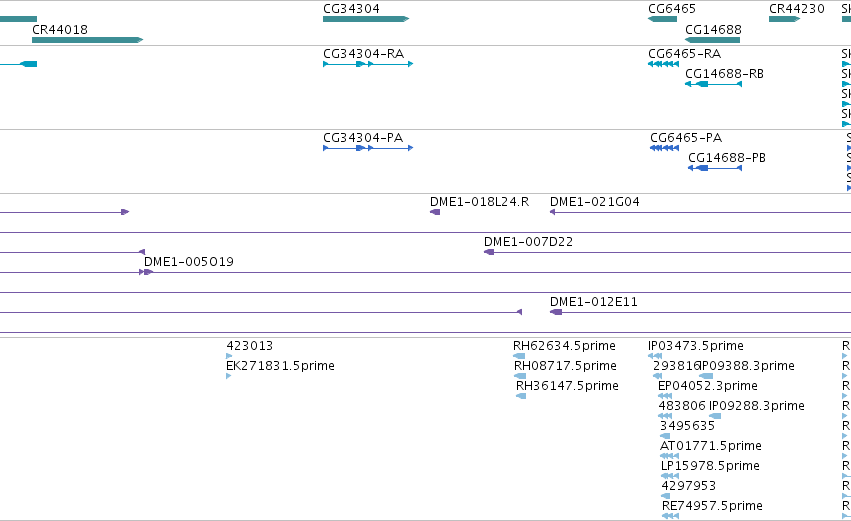Select the 3495635 EST label
Image resolution: width=851 pixels, height=521 pixels.
pyautogui.click(x=687, y=426)
